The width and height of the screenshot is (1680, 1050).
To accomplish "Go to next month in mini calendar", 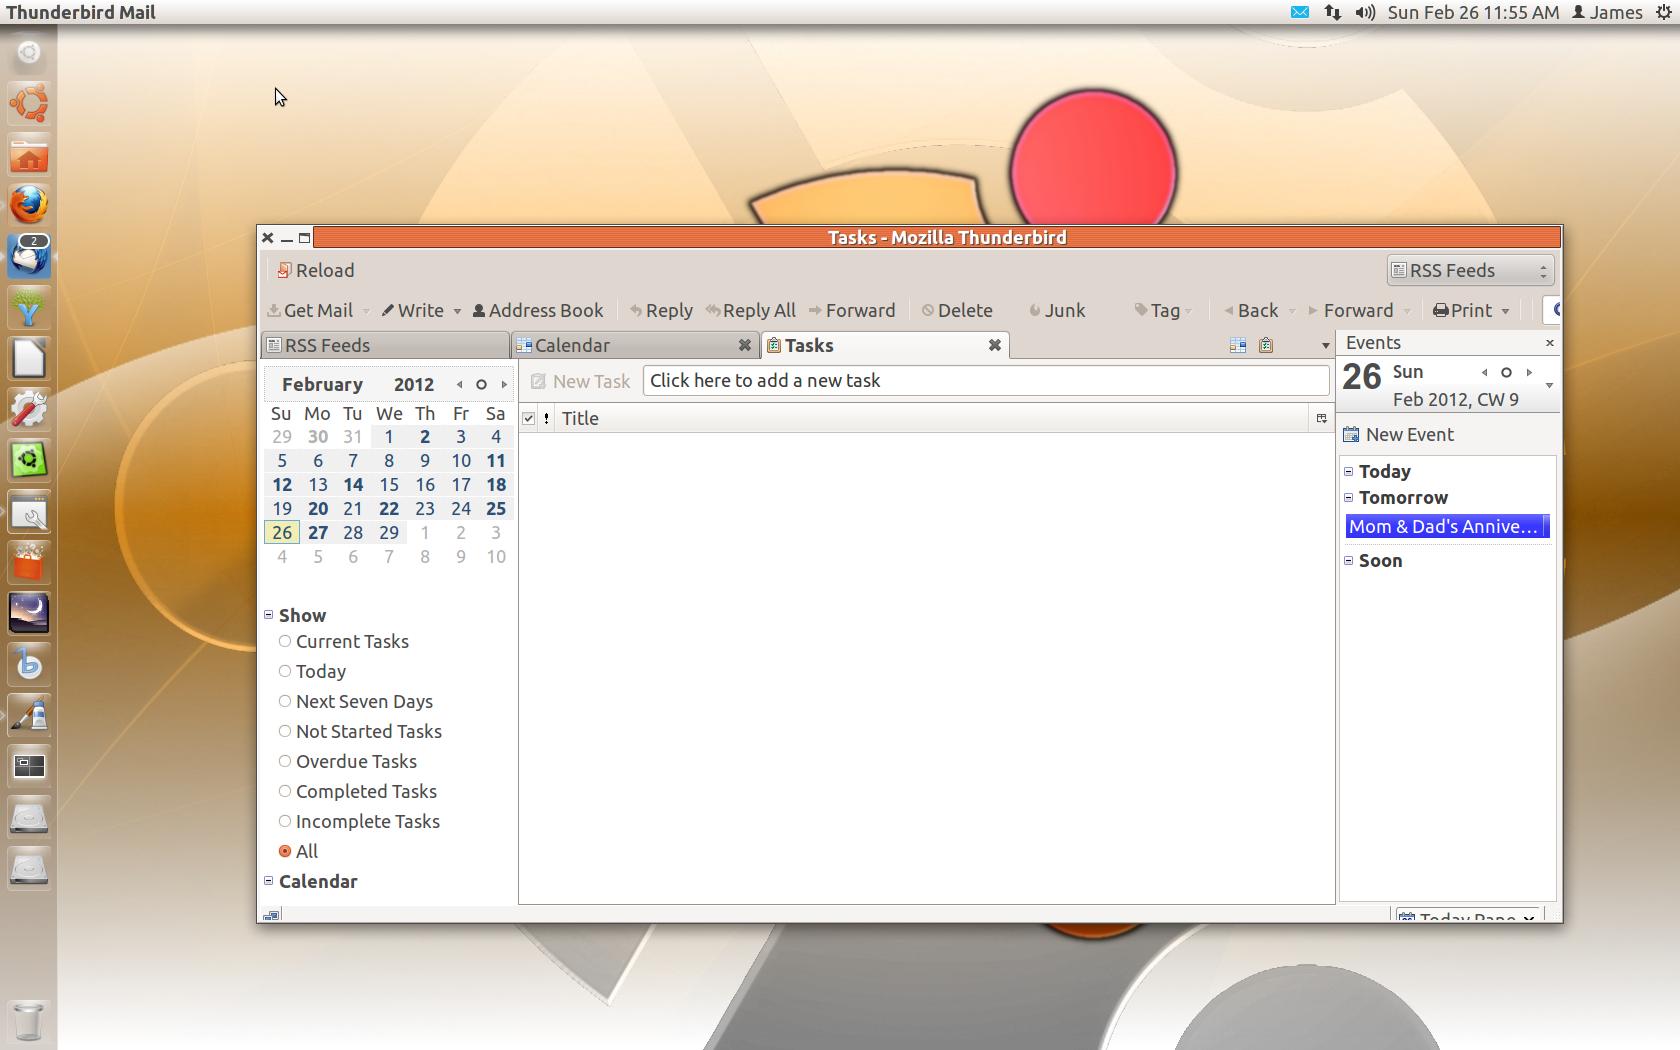I will tap(504, 385).
